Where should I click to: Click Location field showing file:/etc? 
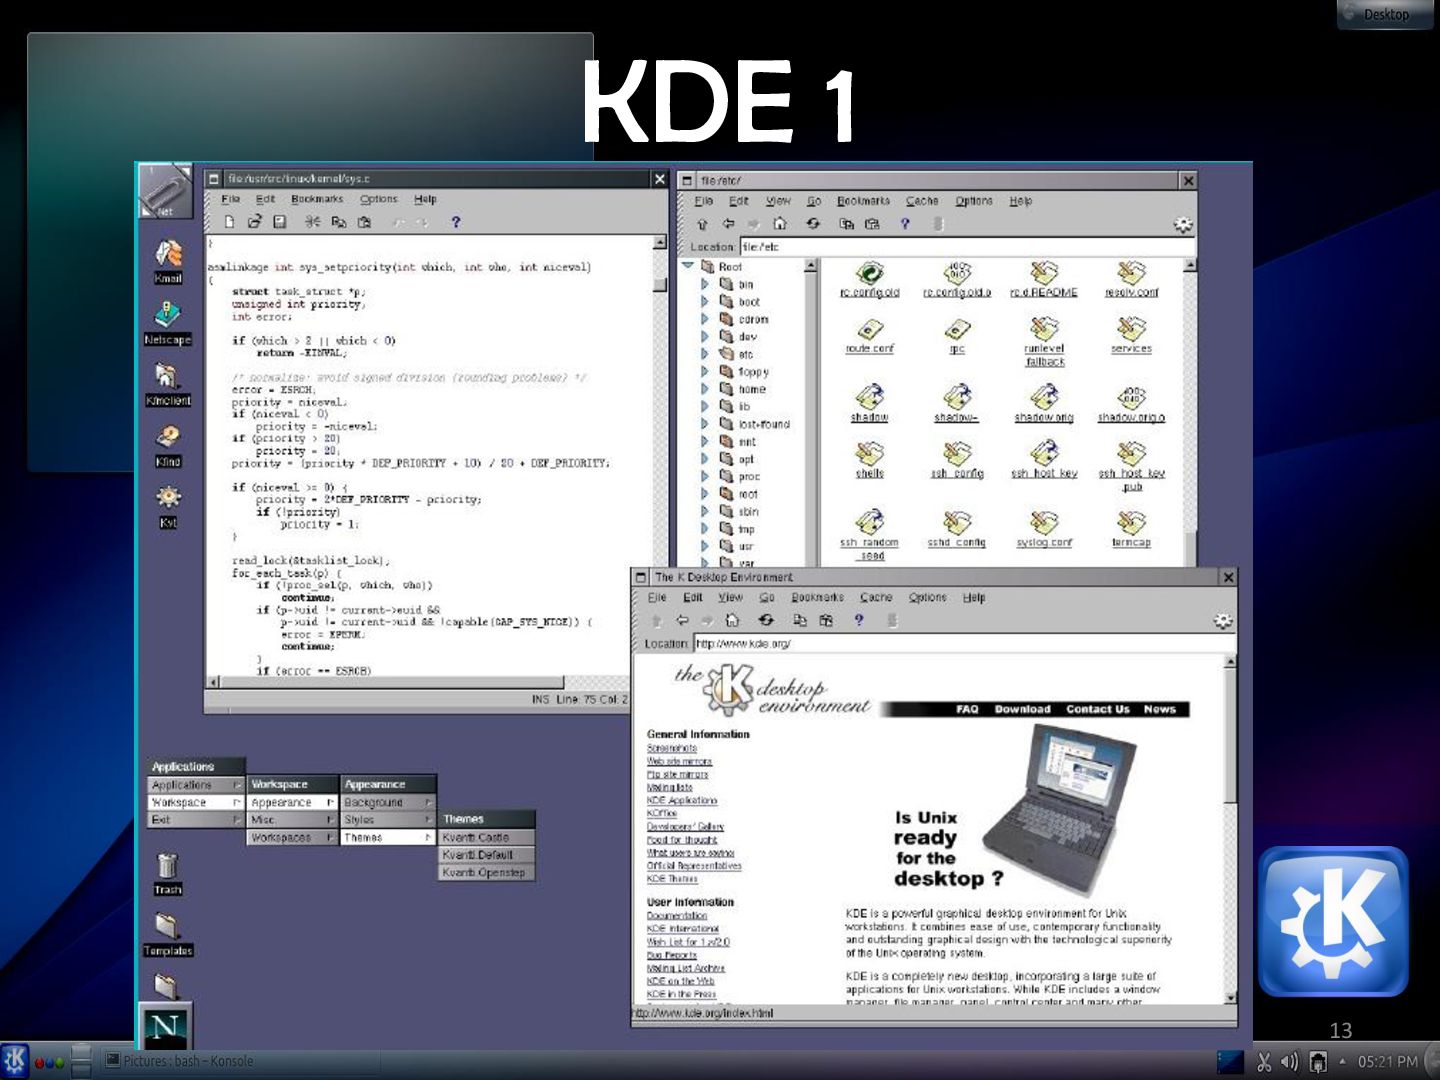point(967,246)
